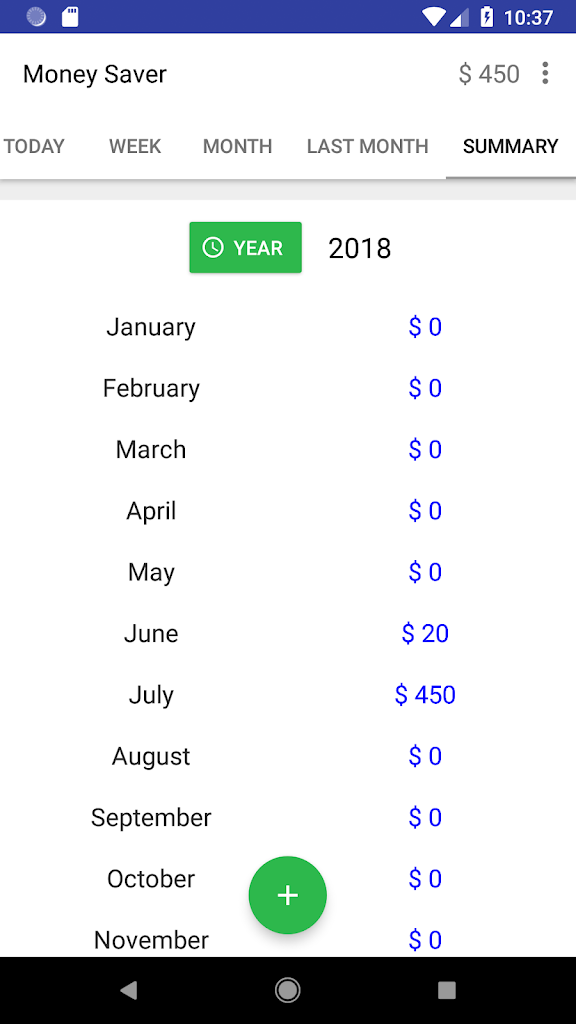The width and height of the screenshot is (576, 1024).
Task: Tap the Android back navigation icon
Action: [129, 990]
